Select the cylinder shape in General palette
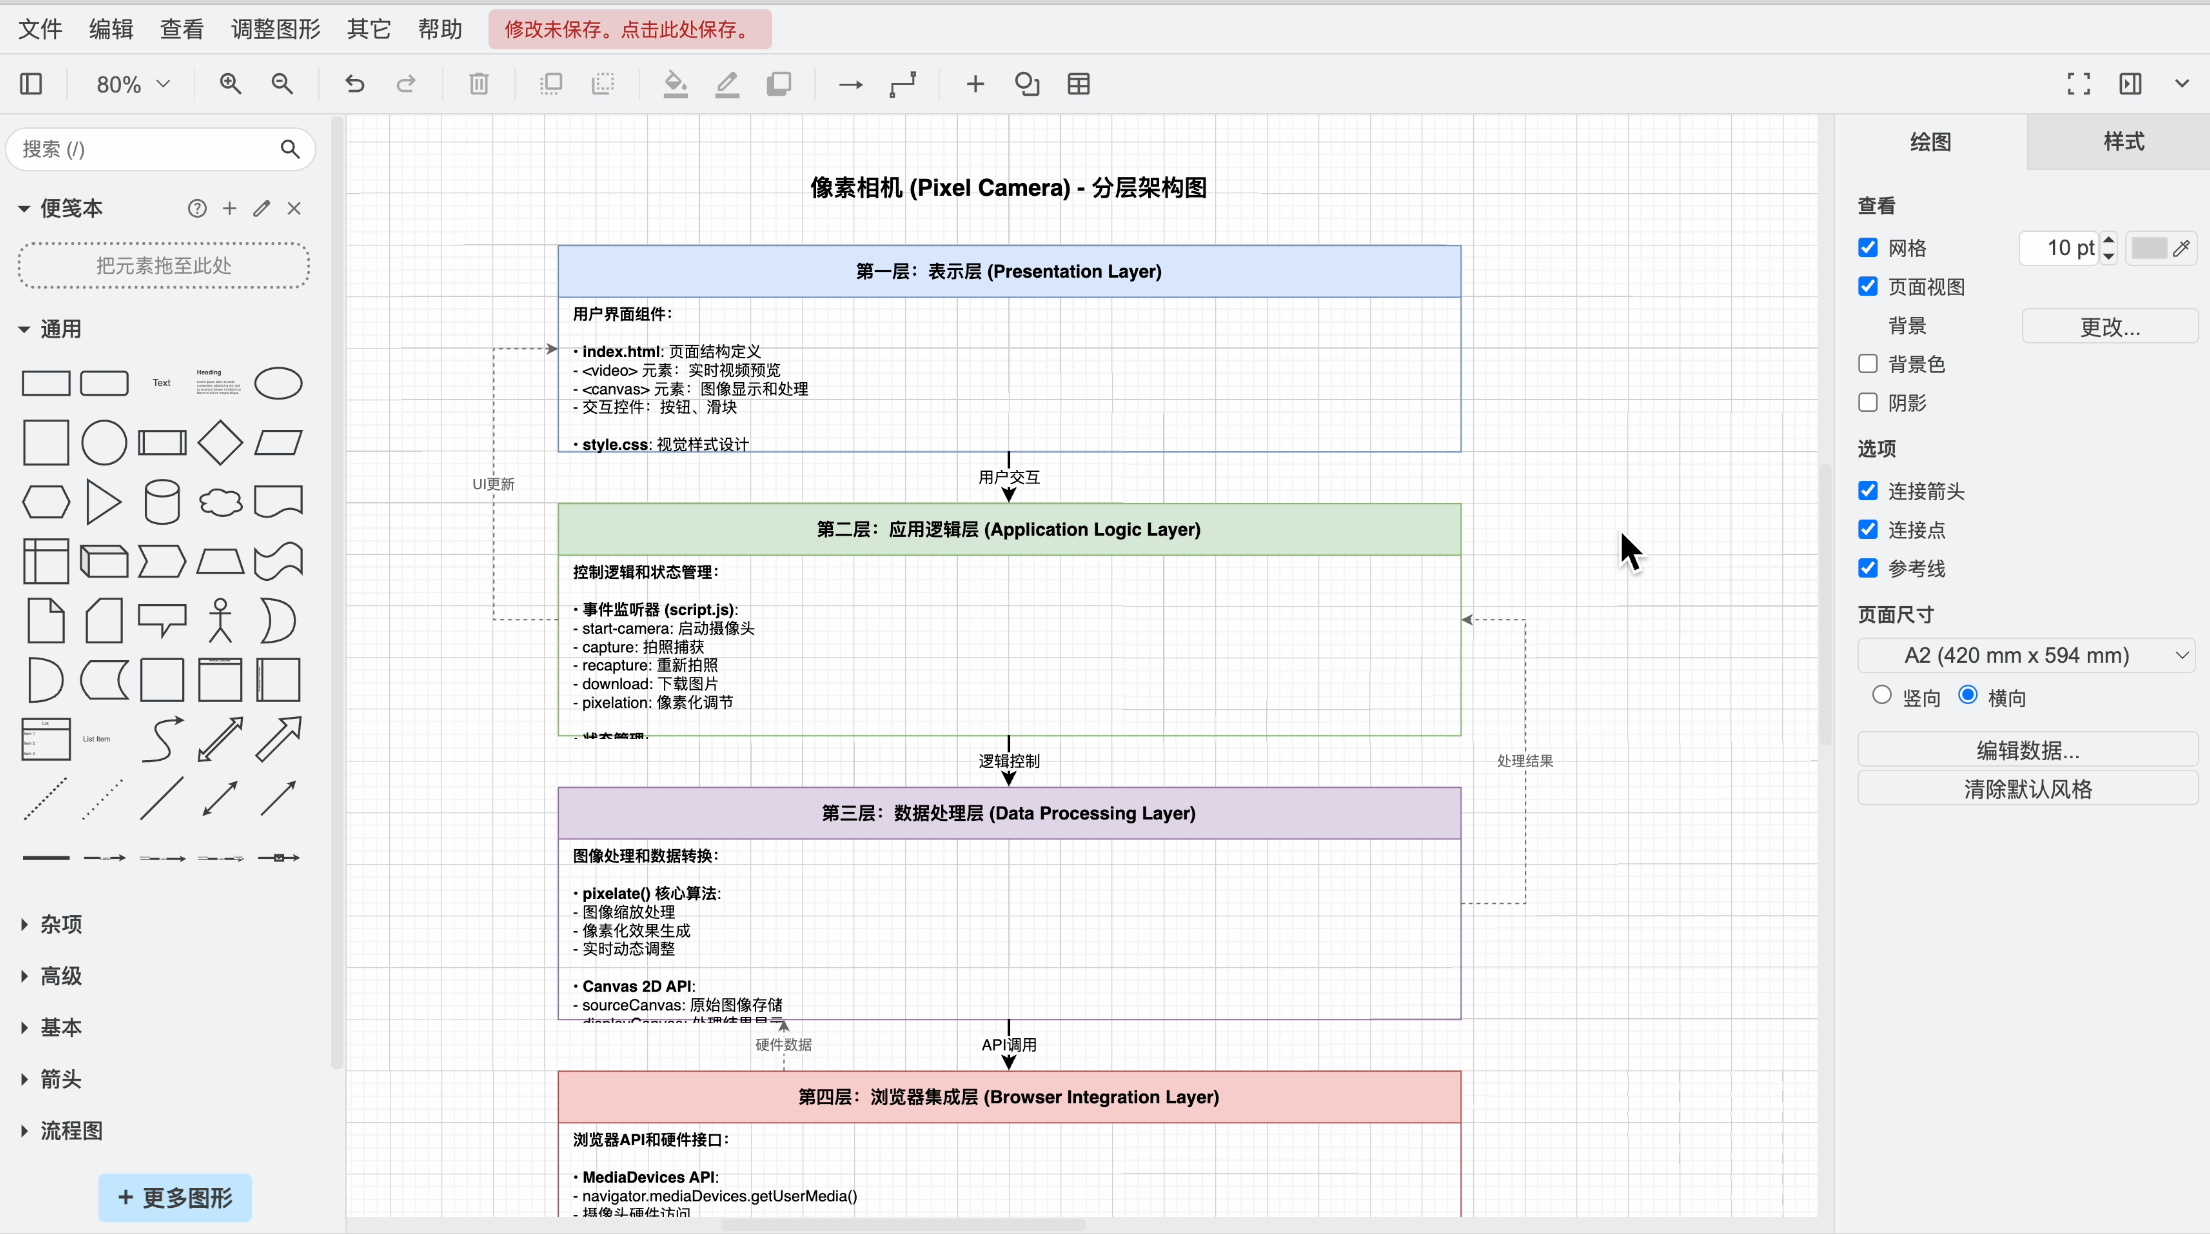This screenshot has width=2210, height=1234. (x=161, y=502)
